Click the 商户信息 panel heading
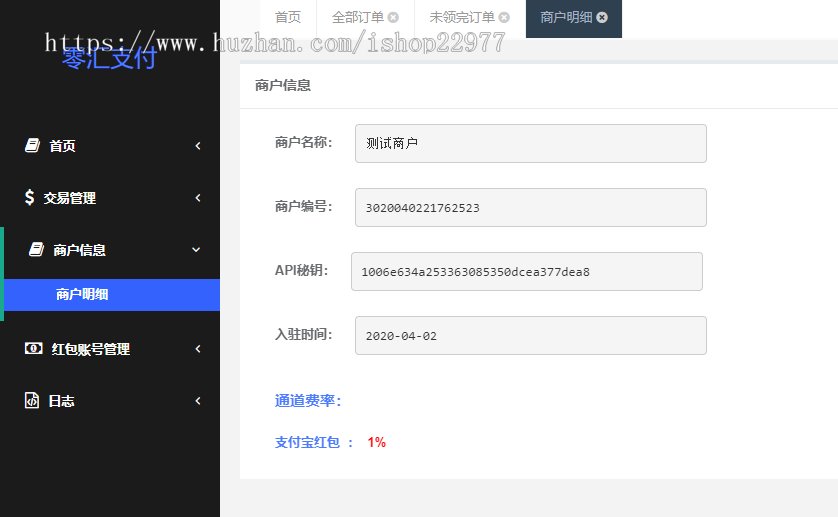 (283, 85)
